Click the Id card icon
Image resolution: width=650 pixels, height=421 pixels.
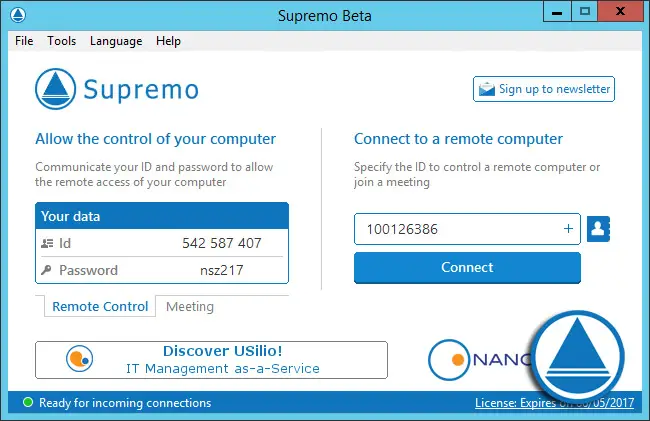click(47, 243)
